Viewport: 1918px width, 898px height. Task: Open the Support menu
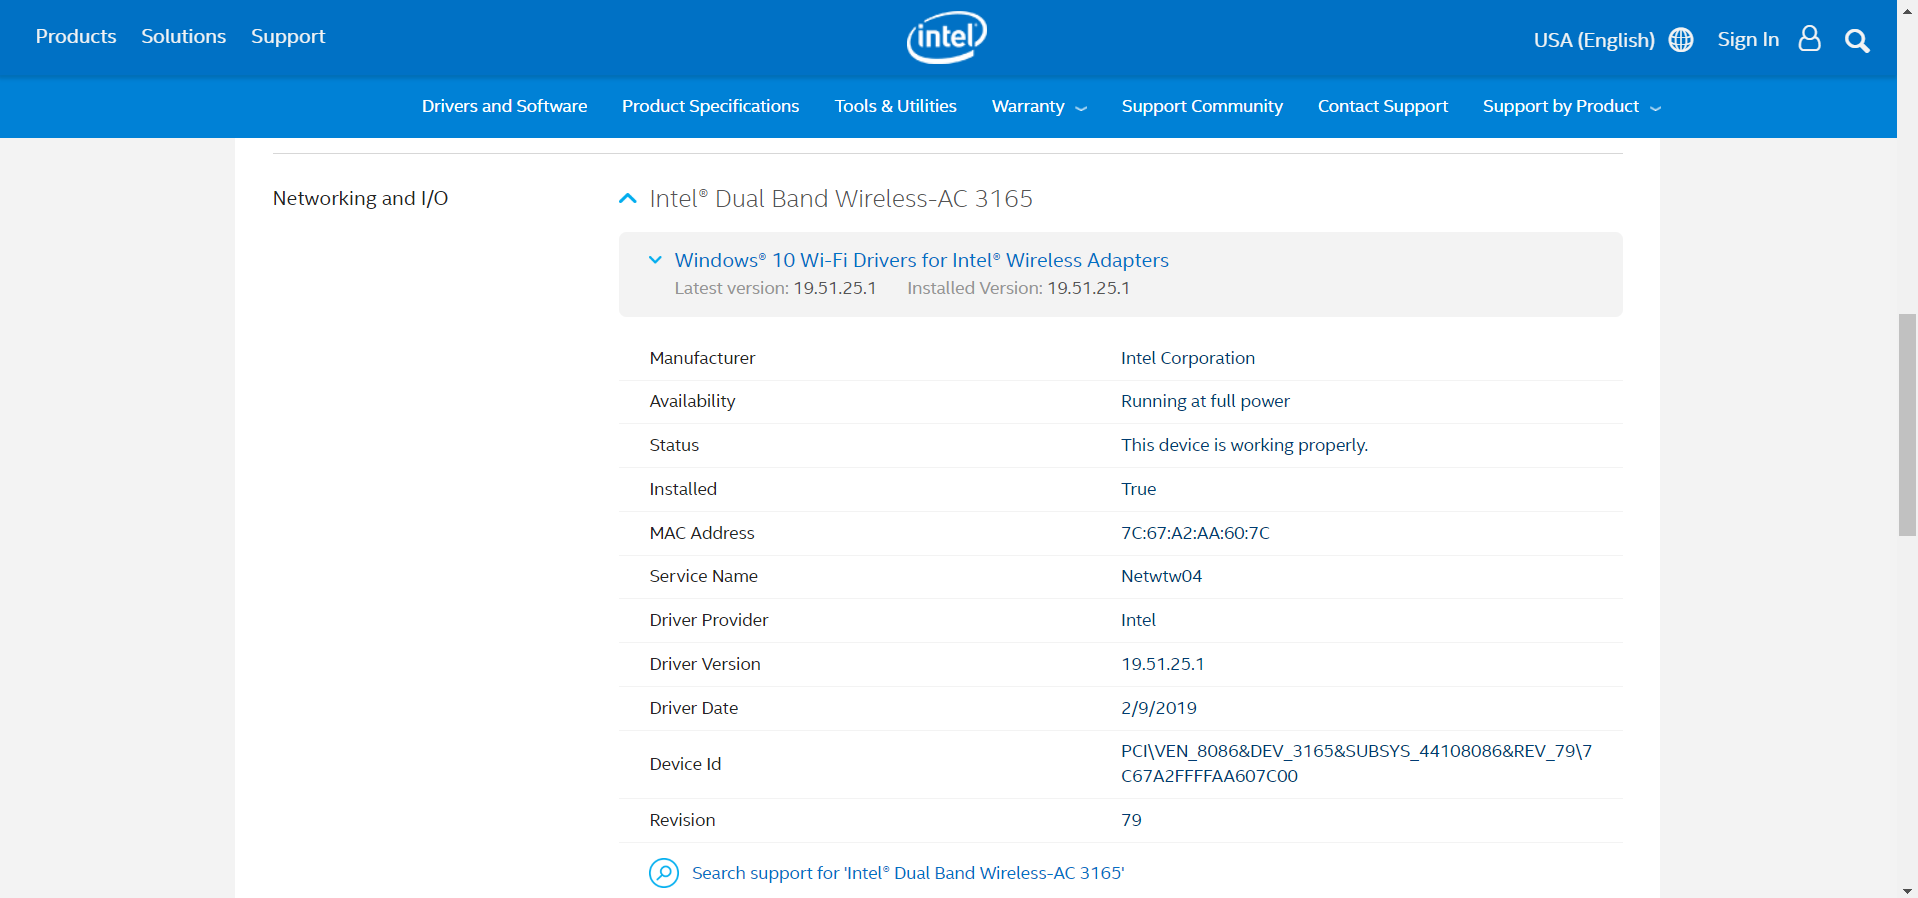point(288,37)
